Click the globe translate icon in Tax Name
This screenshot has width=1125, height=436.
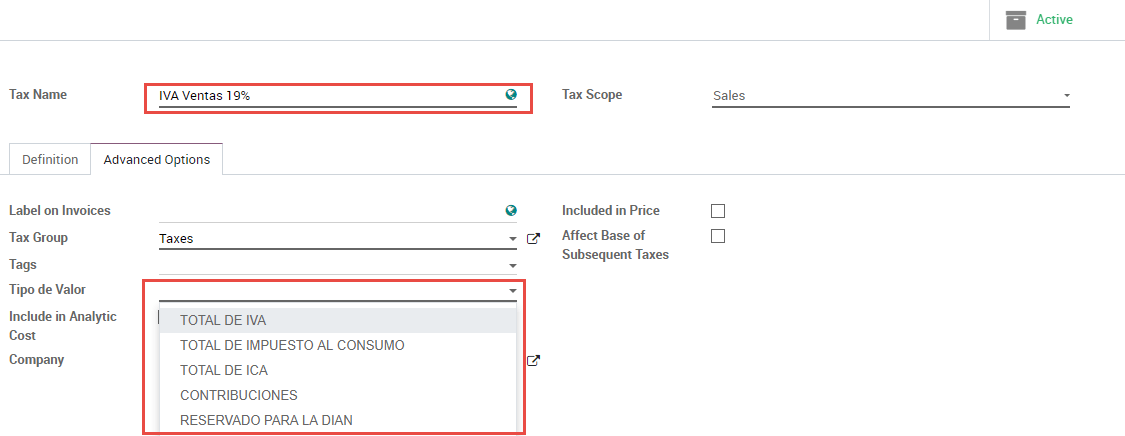[511, 95]
